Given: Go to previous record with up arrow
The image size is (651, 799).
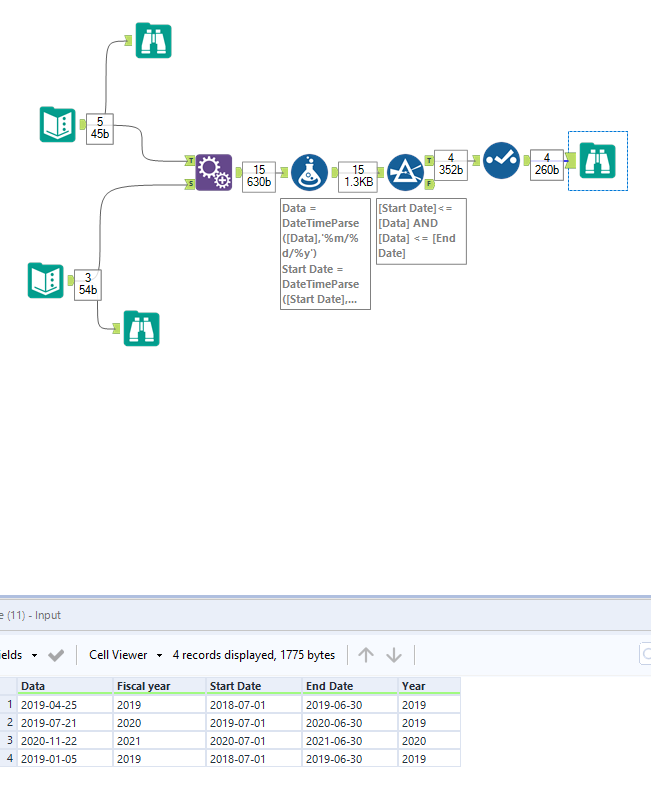Looking at the screenshot, I should 366,655.
